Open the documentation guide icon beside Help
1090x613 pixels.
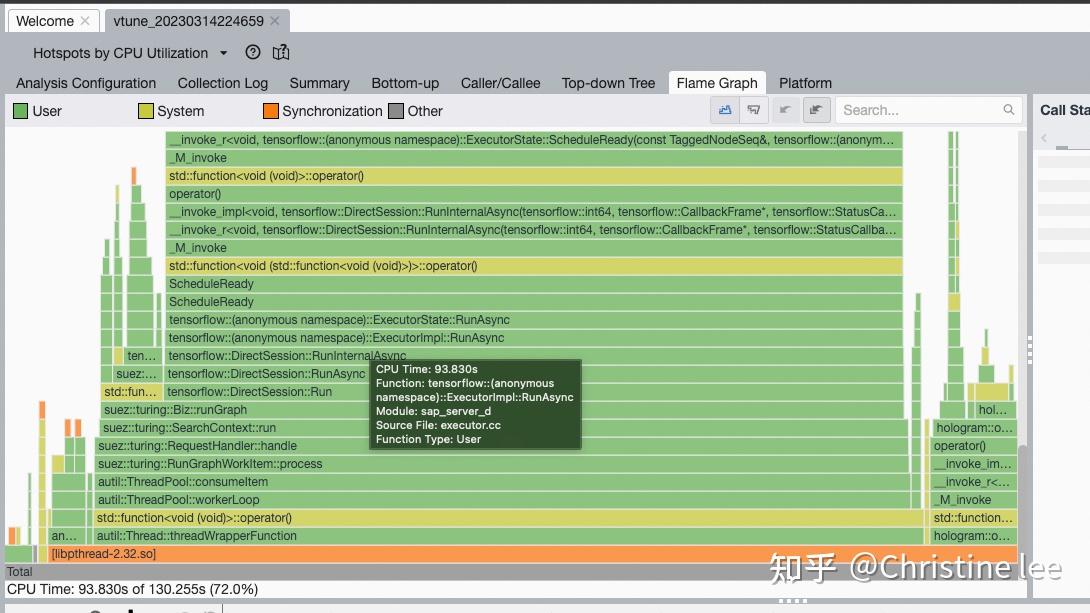point(281,52)
